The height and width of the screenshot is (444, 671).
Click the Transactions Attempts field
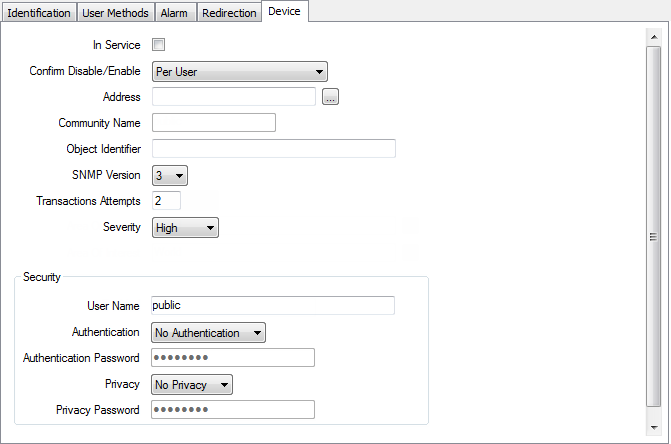tap(165, 201)
